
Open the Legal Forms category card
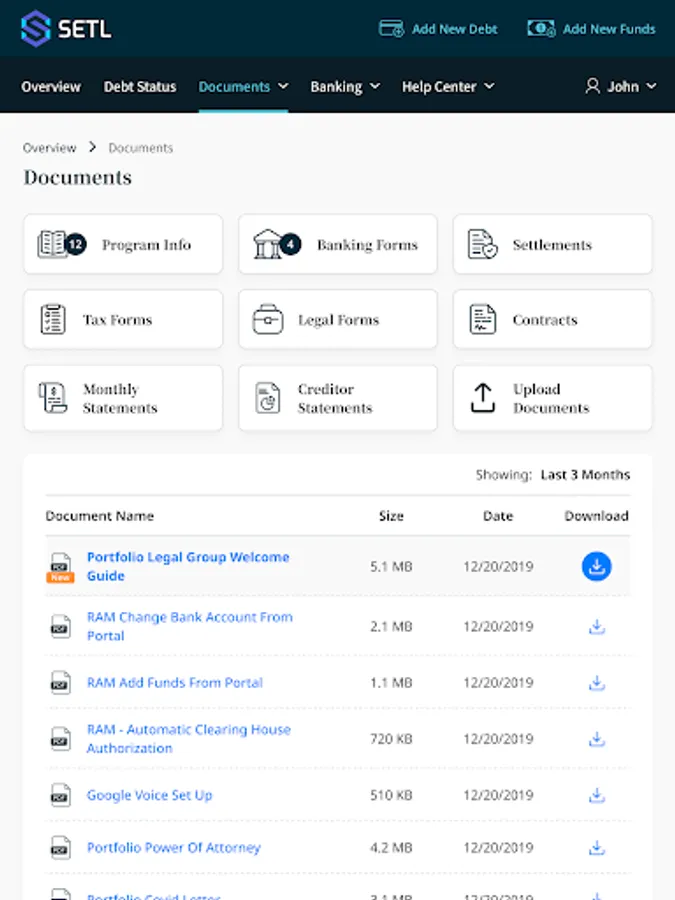[338, 319]
